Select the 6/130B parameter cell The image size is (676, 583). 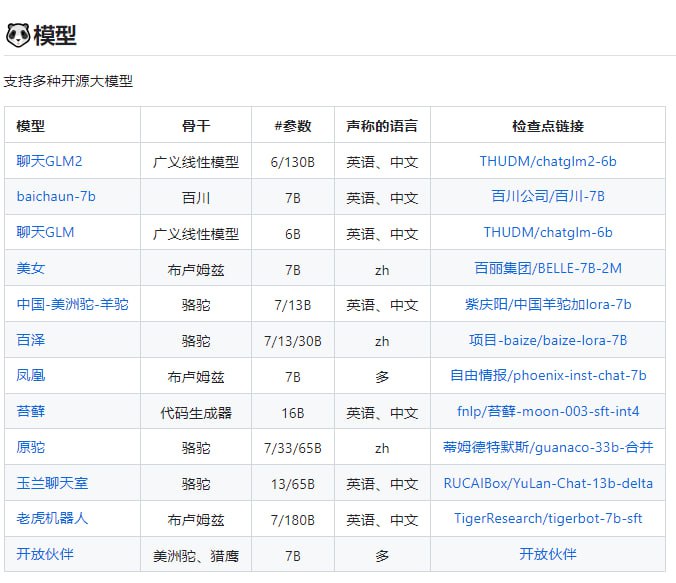tap(293, 162)
